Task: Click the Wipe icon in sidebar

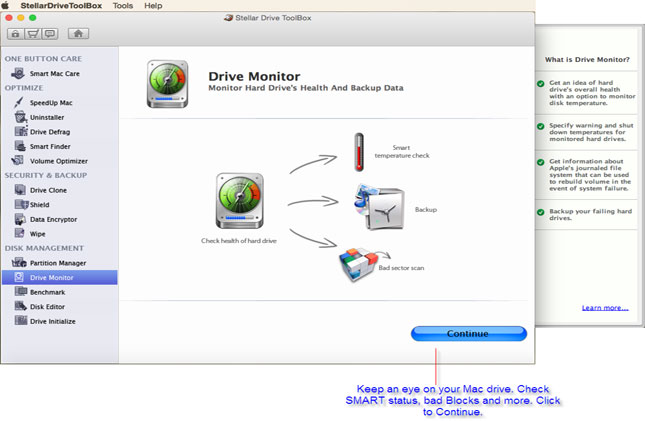Action: pyautogui.click(x=19, y=233)
